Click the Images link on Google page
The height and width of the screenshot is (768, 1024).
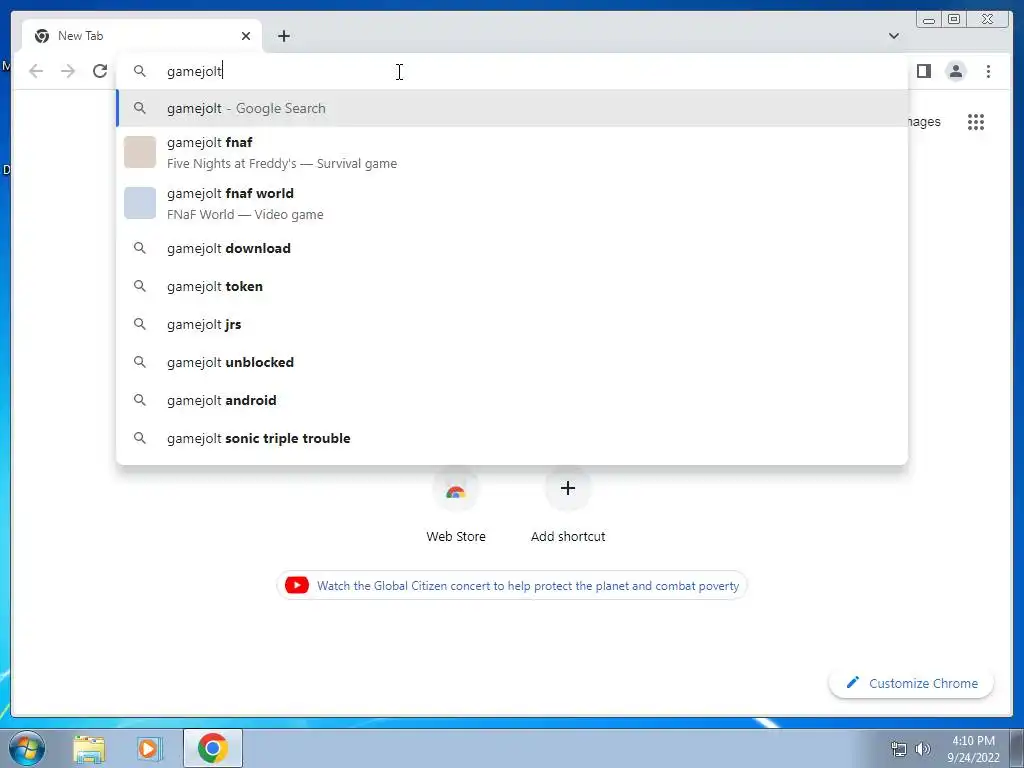coord(923,121)
